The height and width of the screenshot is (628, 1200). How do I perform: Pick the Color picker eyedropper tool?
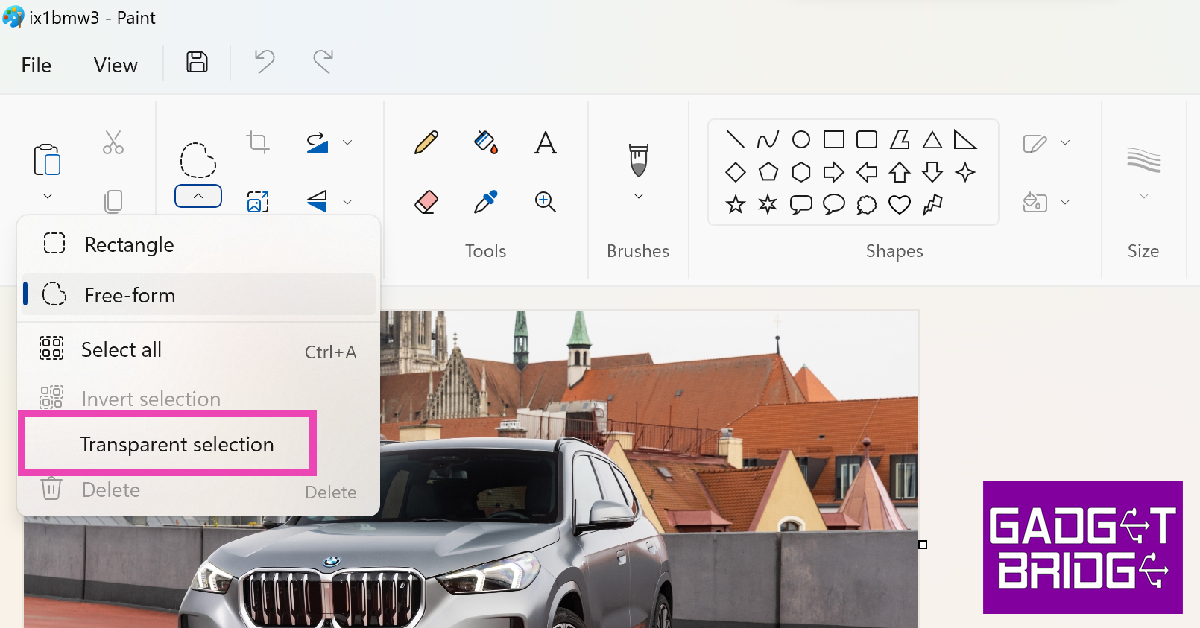tap(484, 201)
